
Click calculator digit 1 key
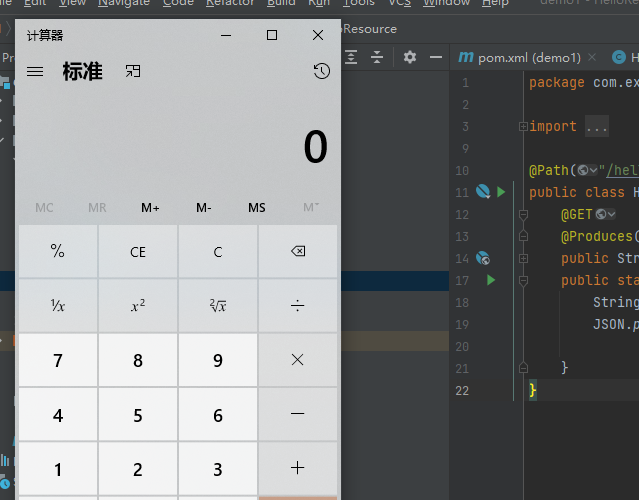point(58,468)
